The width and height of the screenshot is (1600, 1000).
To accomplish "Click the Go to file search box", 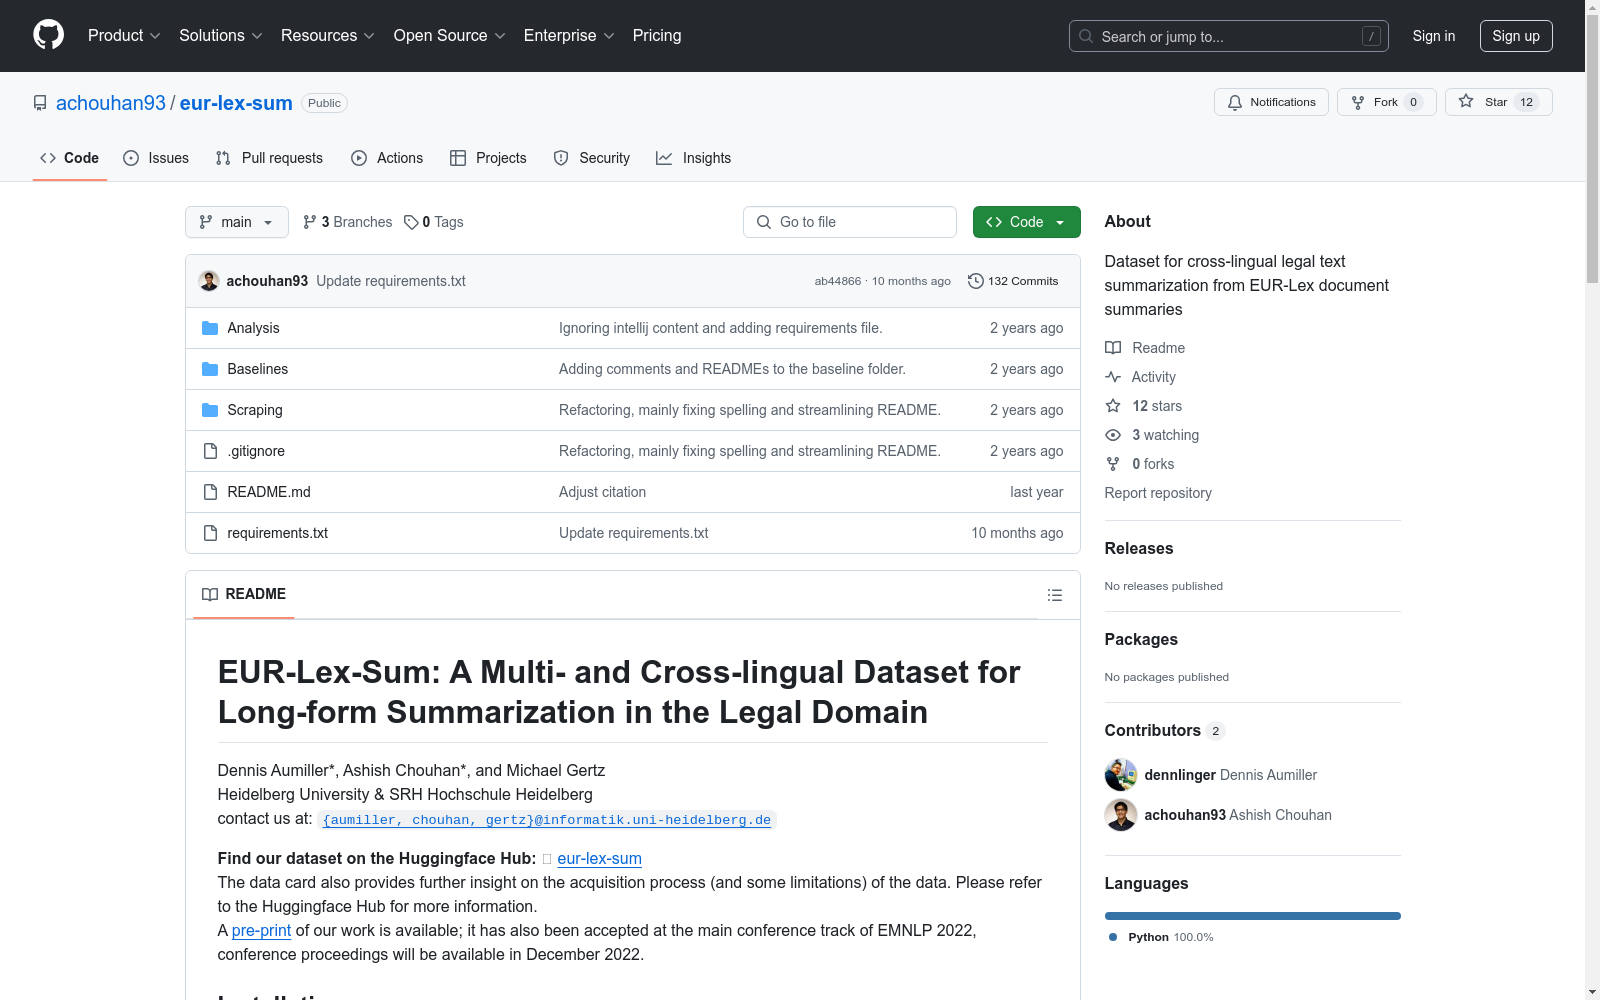I will 850,222.
